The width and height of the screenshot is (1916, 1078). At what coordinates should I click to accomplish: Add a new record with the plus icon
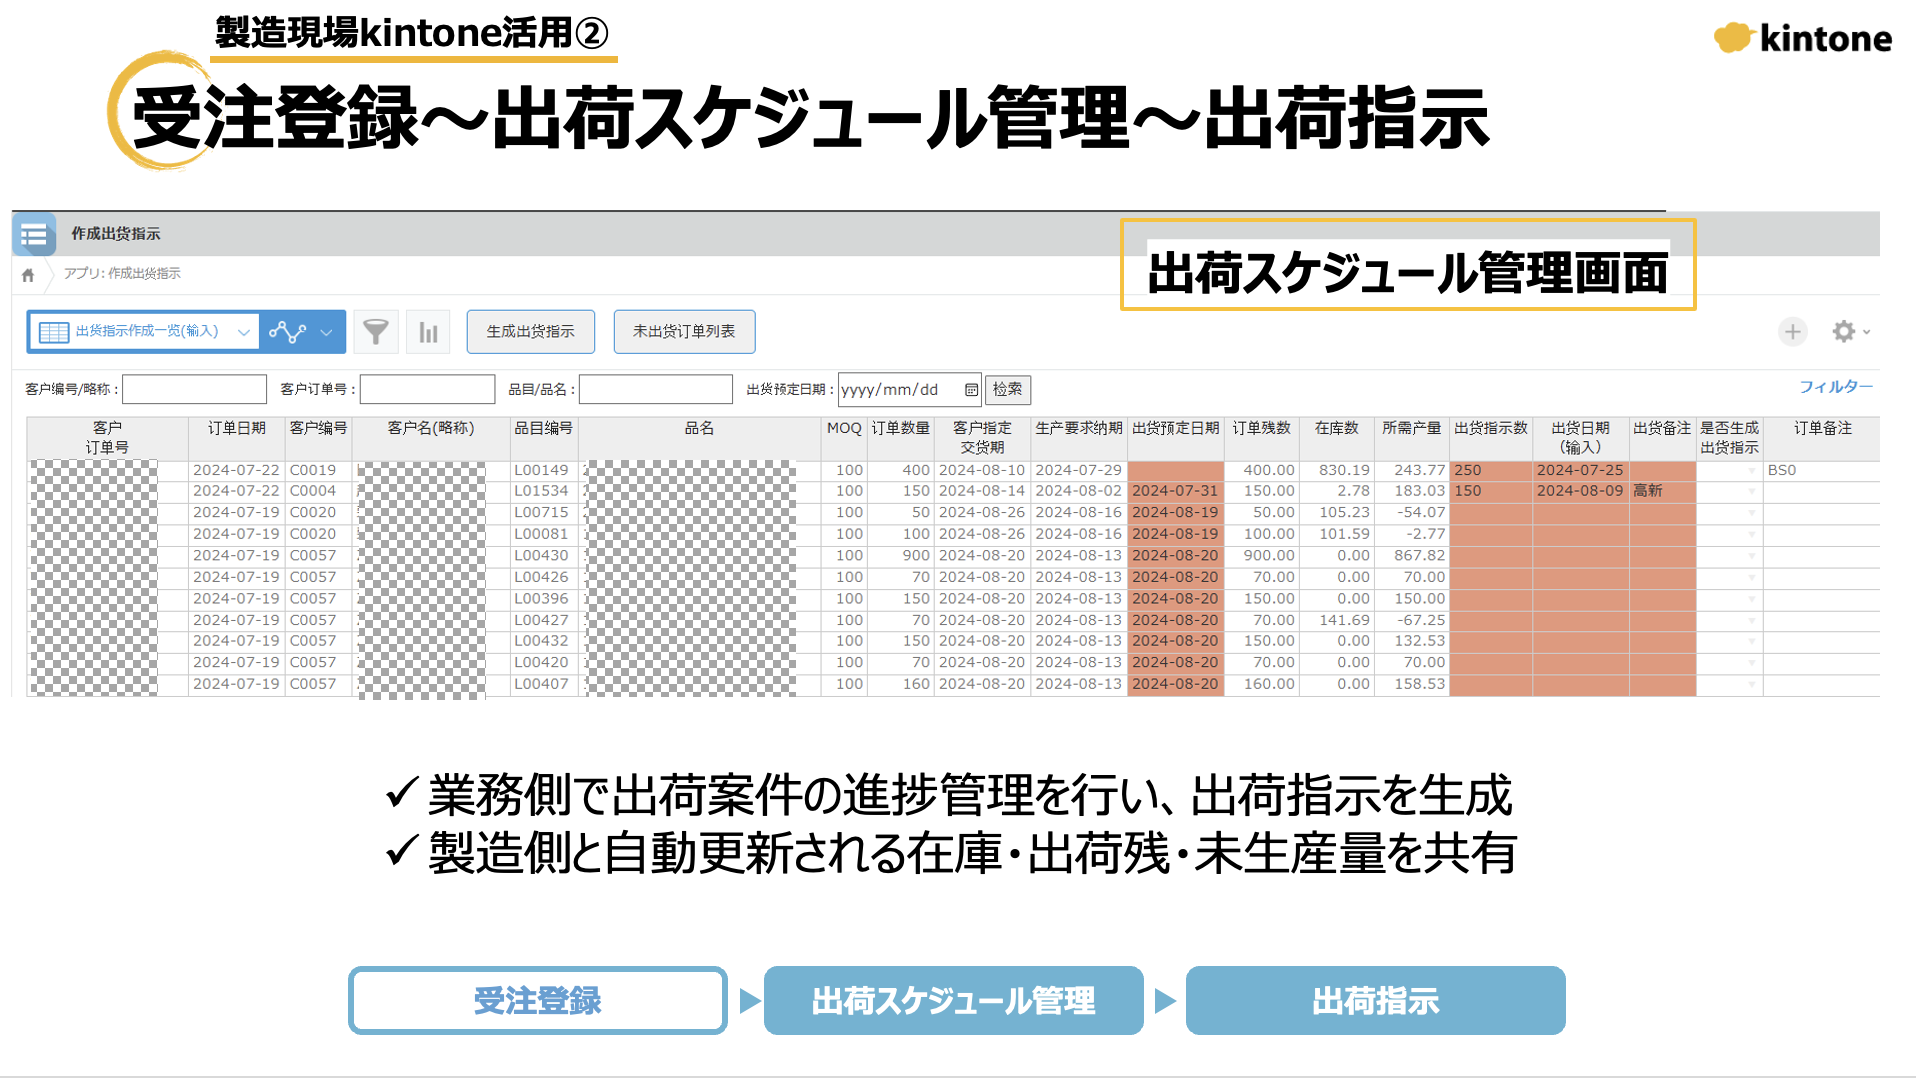tap(1792, 332)
